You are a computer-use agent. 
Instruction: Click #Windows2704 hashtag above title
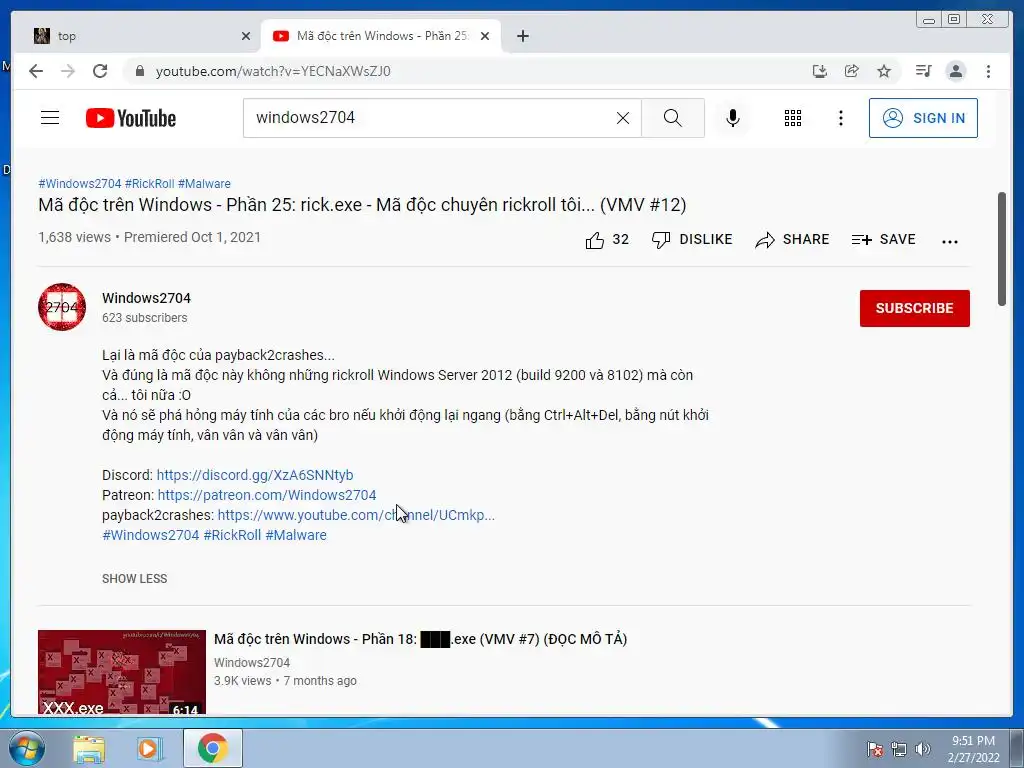coord(80,184)
